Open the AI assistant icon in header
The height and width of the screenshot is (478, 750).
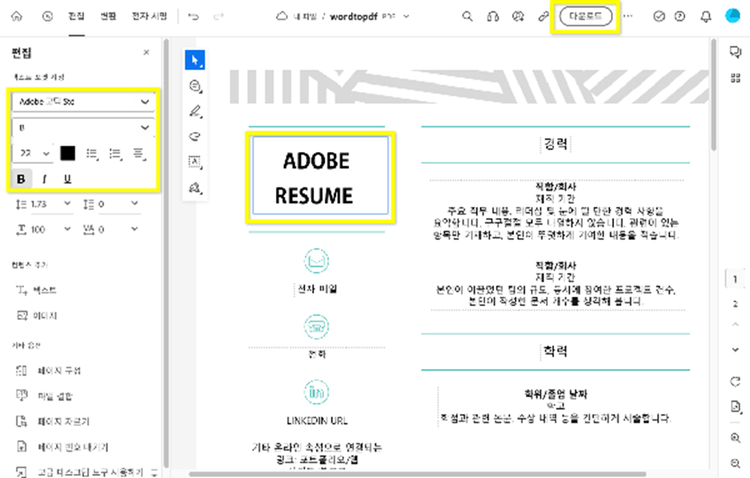[x=518, y=16]
